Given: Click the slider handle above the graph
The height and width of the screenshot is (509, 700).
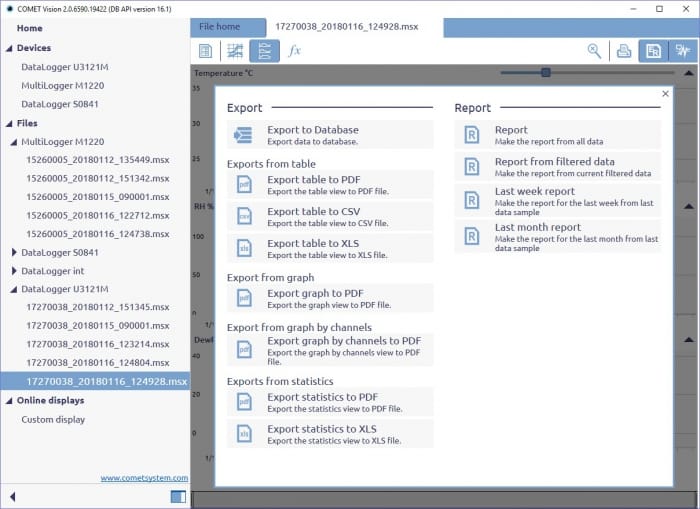Looking at the screenshot, I should click(x=545, y=72).
